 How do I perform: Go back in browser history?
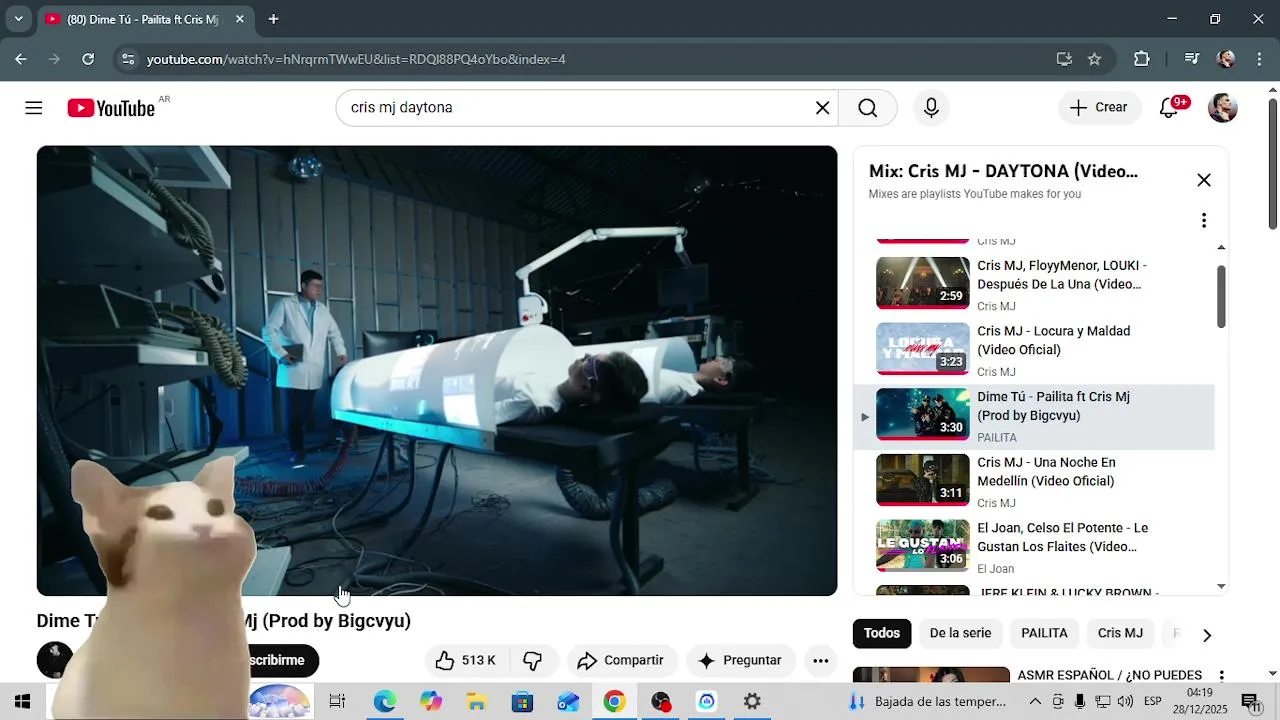pyautogui.click(x=21, y=59)
